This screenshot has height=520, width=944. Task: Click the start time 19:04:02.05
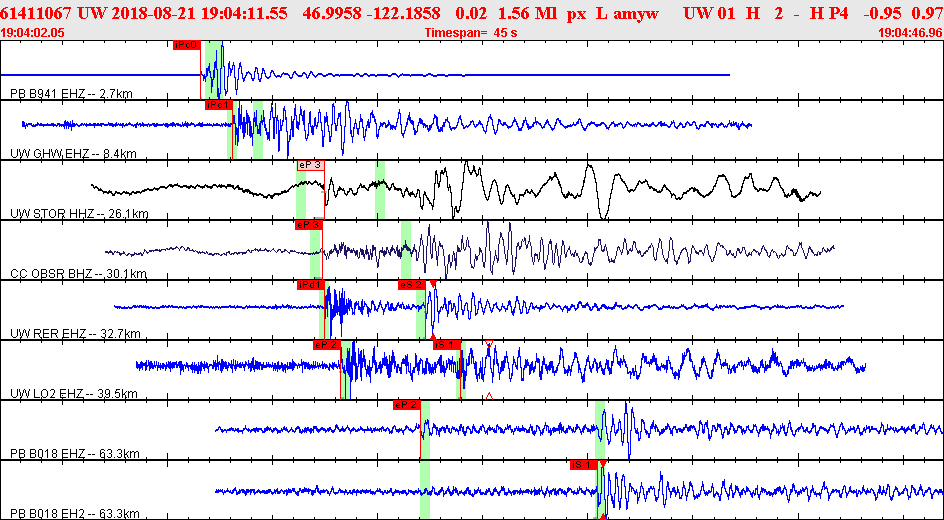[x=34, y=33]
